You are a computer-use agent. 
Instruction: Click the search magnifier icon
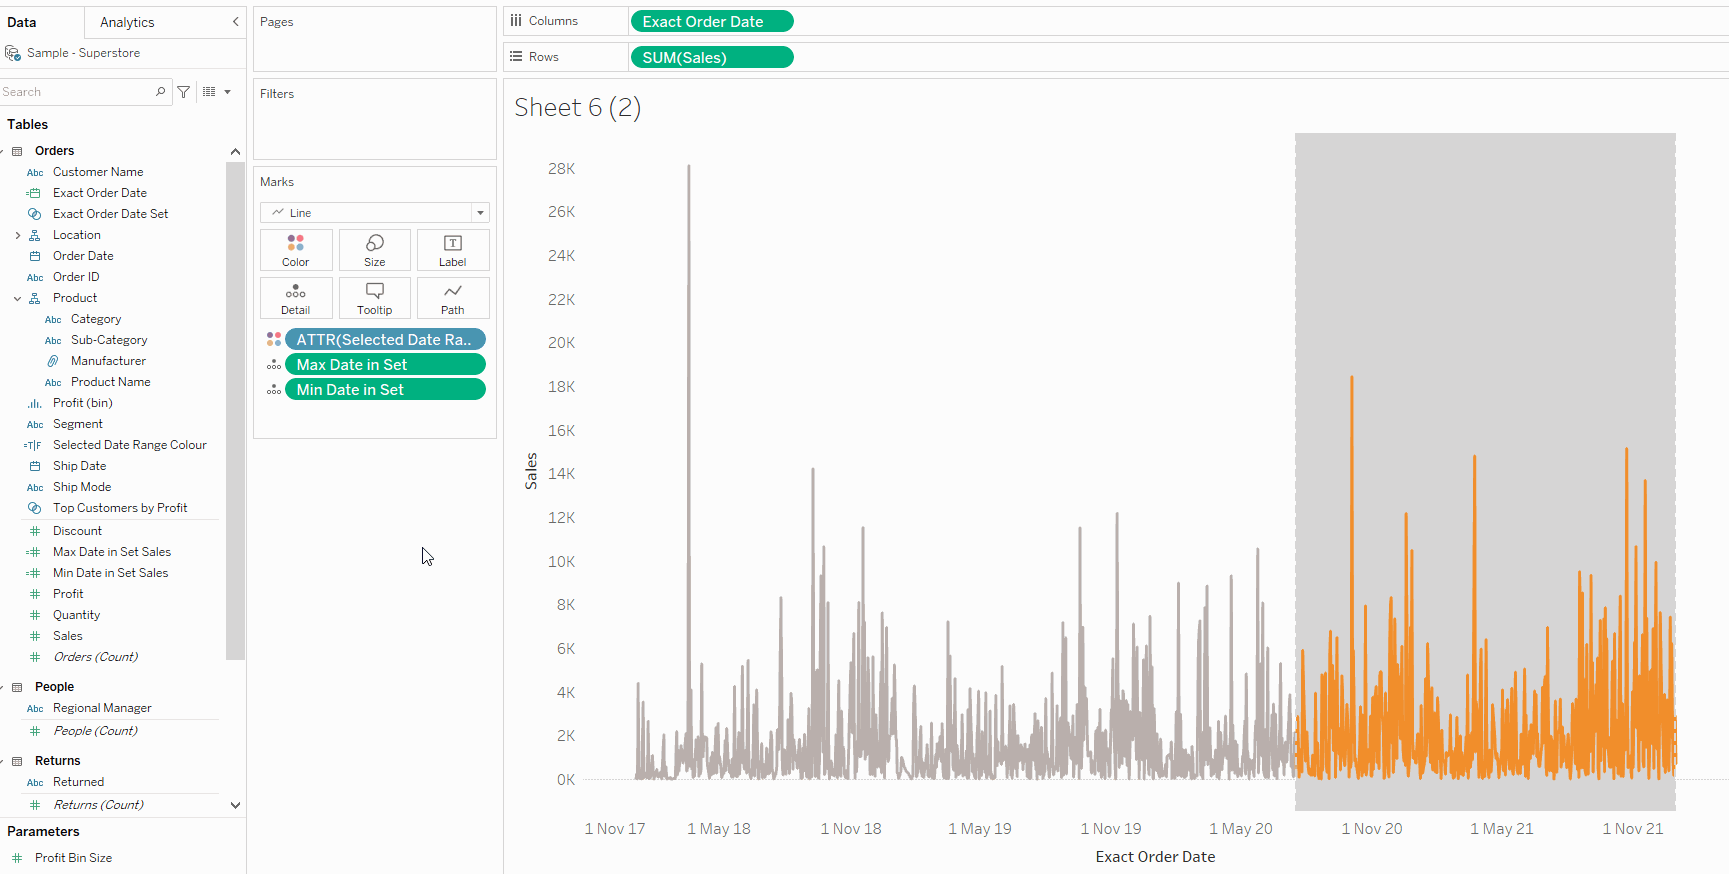click(x=160, y=92)
